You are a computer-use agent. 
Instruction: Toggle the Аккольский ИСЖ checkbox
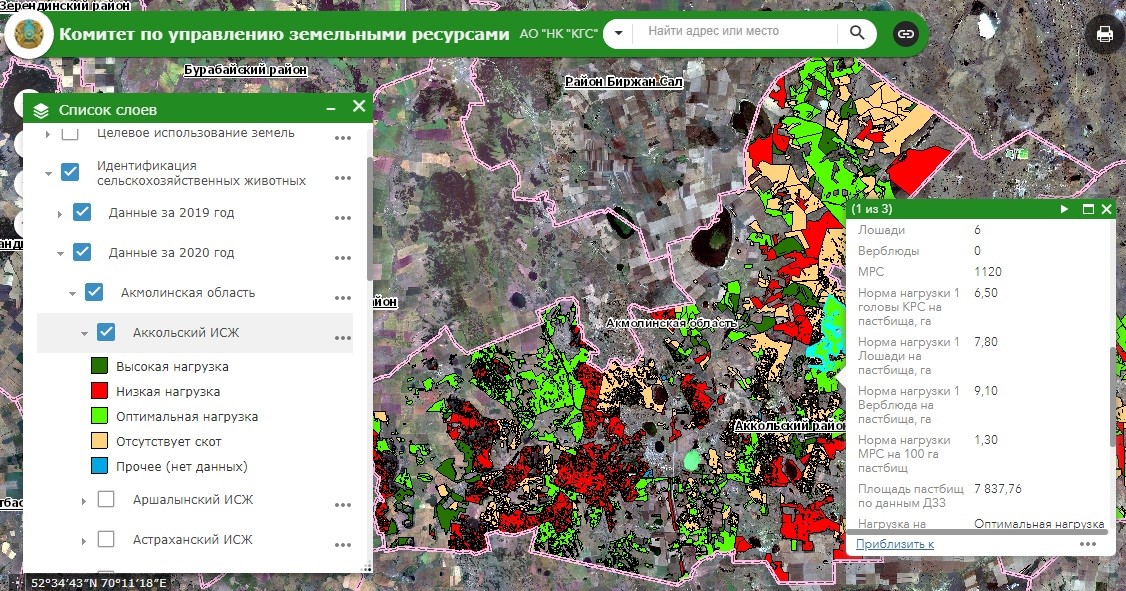[106, 332]
